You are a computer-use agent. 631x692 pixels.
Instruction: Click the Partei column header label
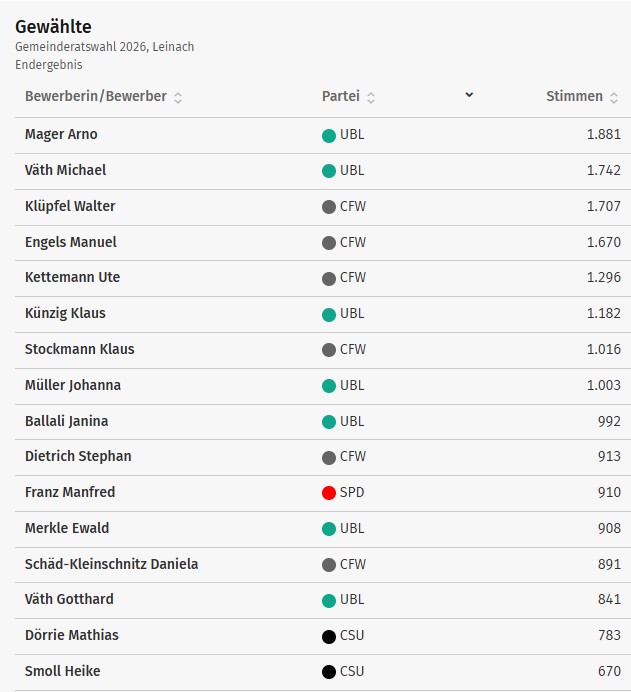340,97
